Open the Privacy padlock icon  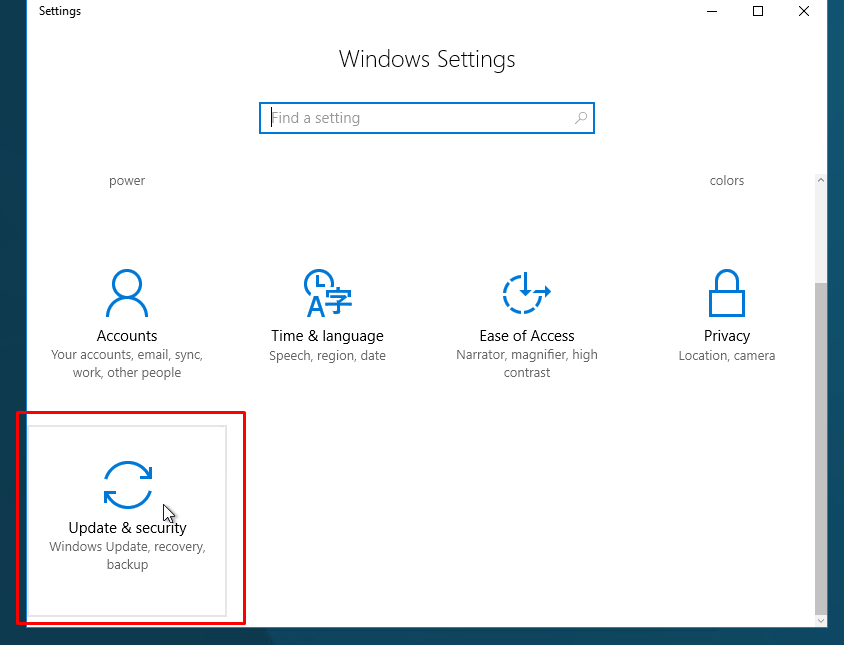pos(727,293)
